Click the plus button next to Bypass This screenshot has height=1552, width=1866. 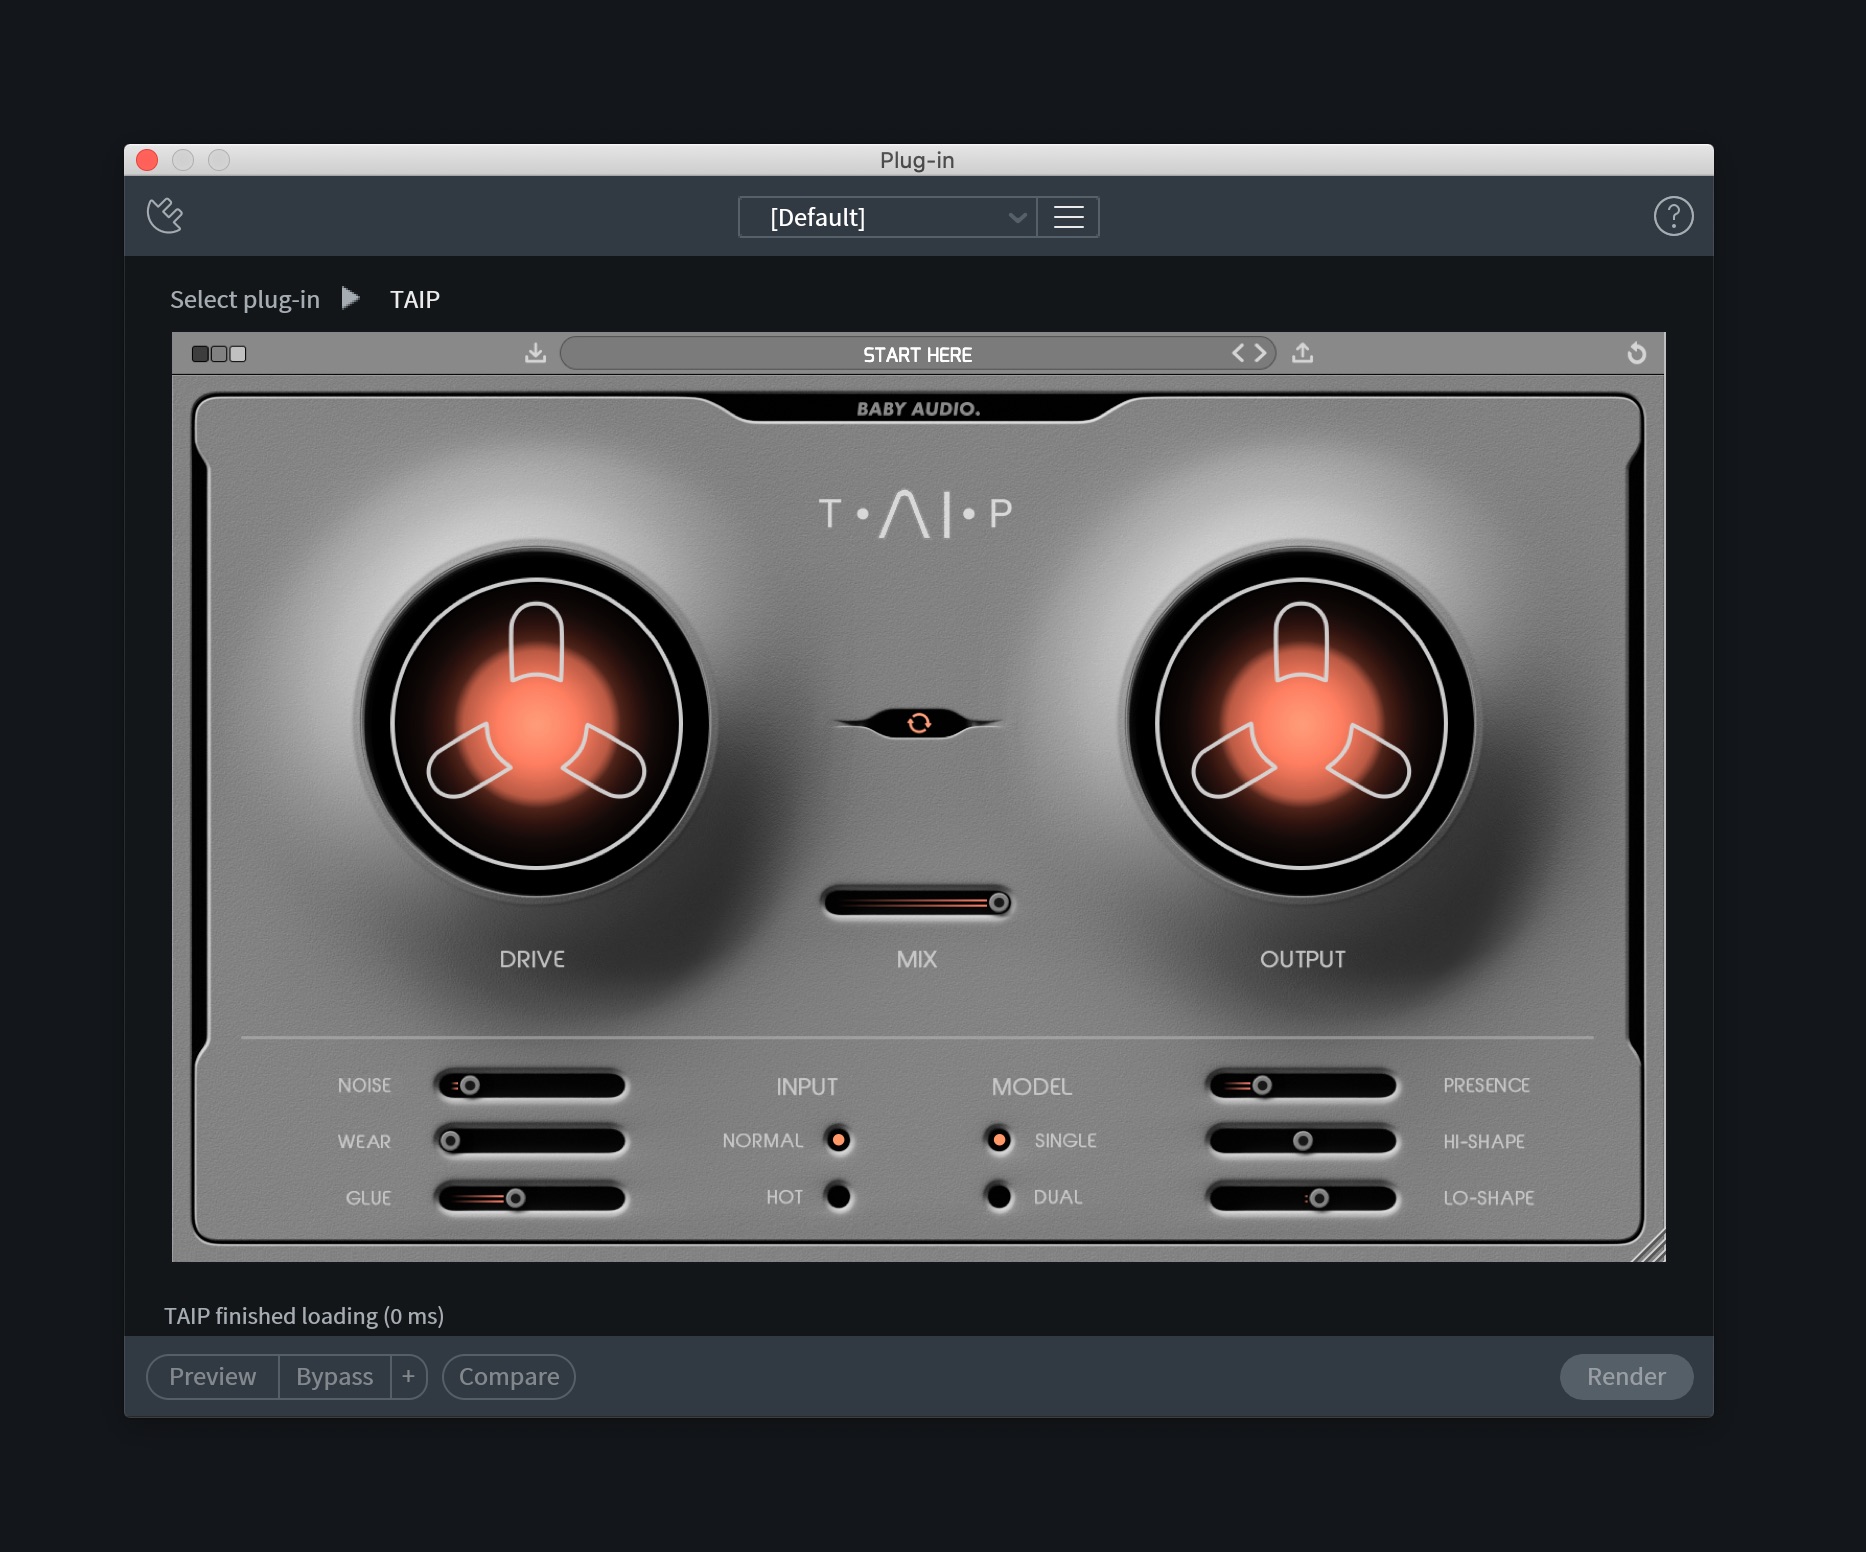[408, 1377]
